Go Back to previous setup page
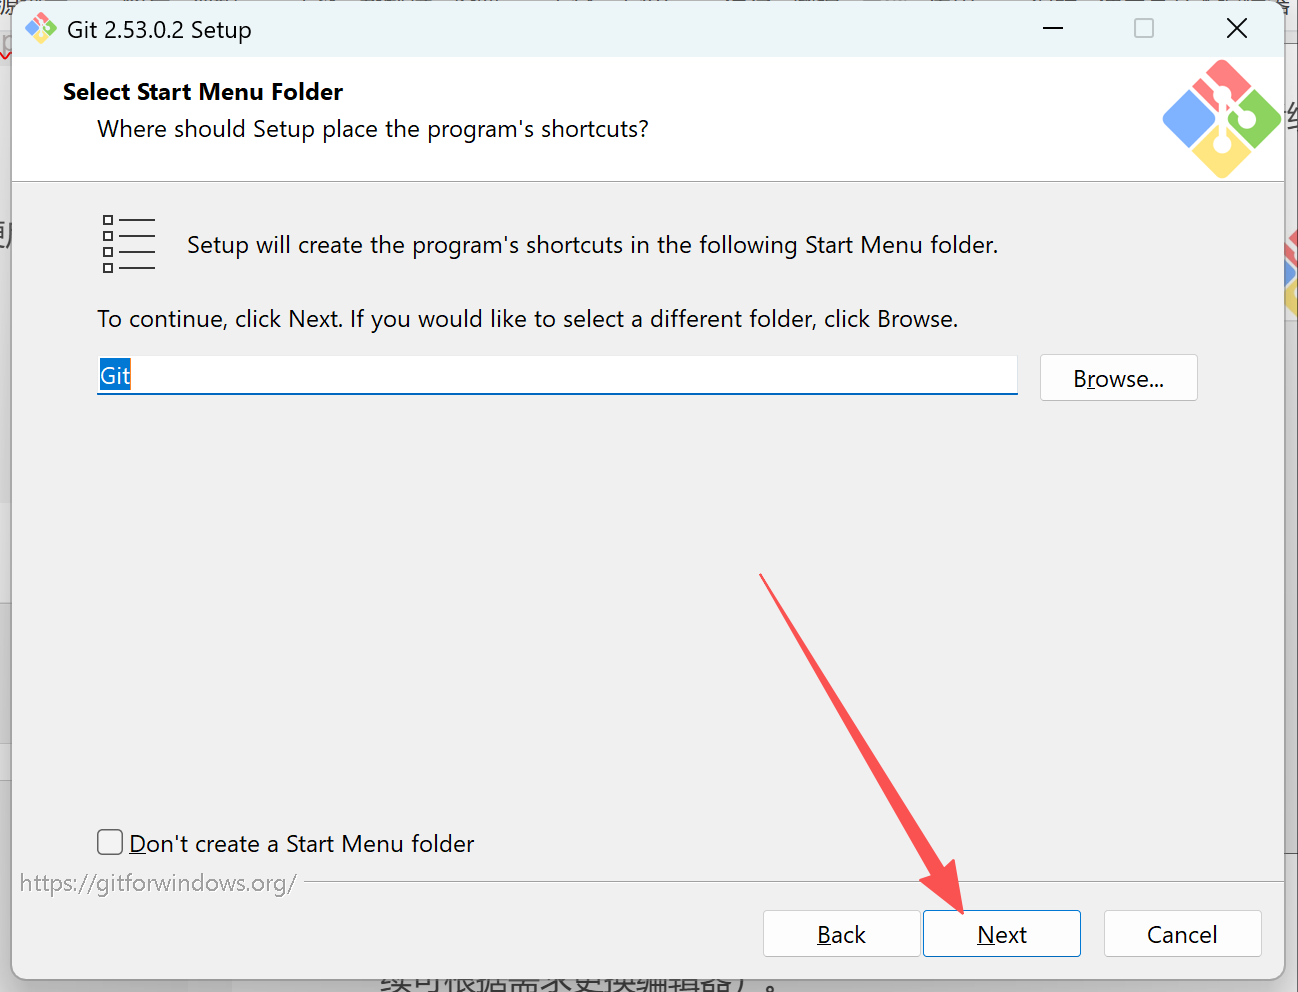The height and width of the screenshot is (992, 1298). (841, 933)
